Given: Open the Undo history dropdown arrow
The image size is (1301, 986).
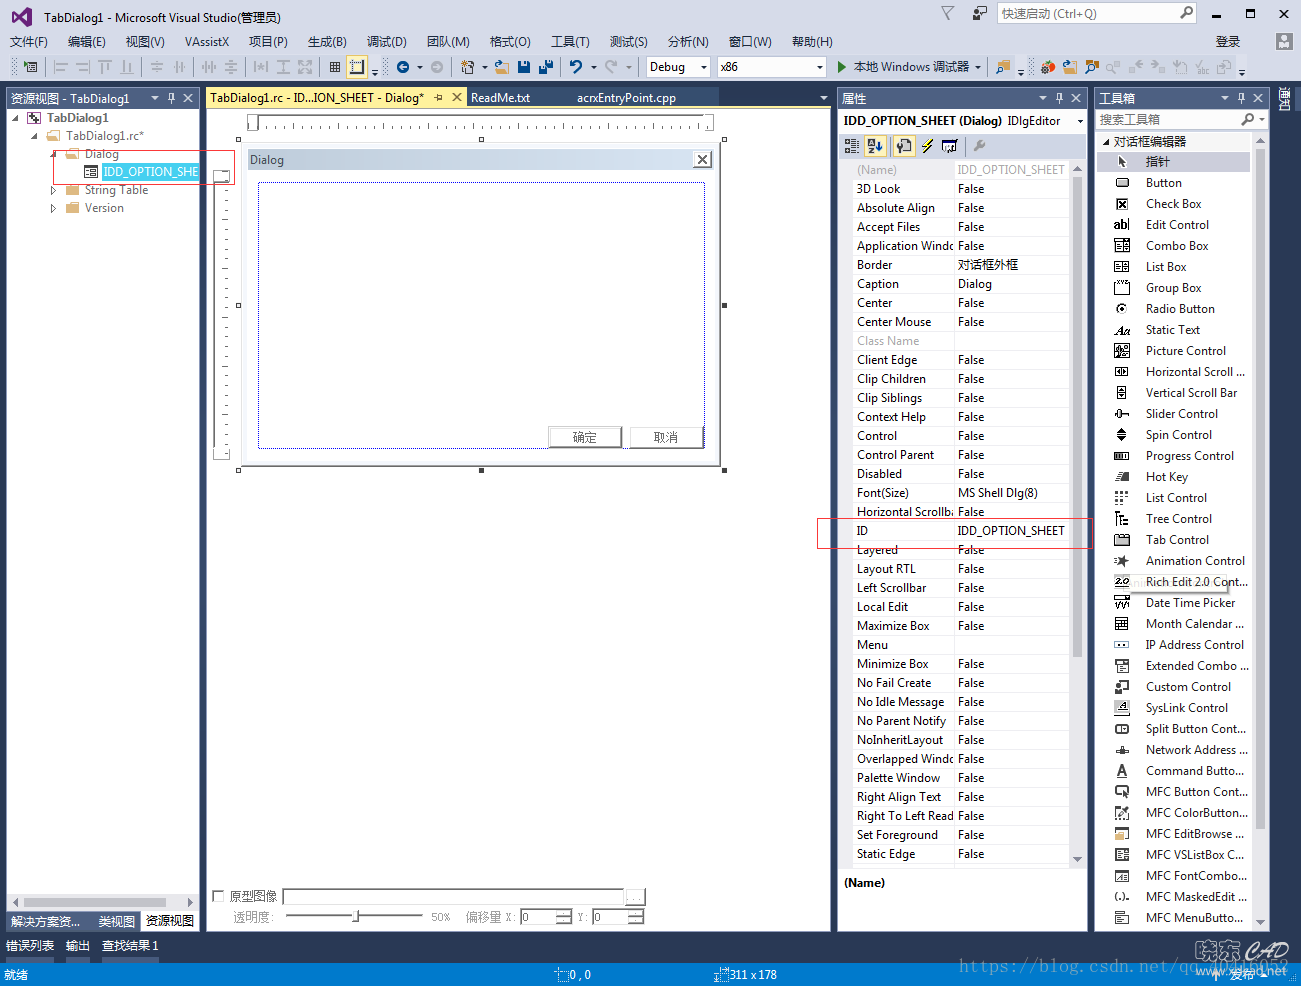Looking at the screenshot, I should 593,67.
